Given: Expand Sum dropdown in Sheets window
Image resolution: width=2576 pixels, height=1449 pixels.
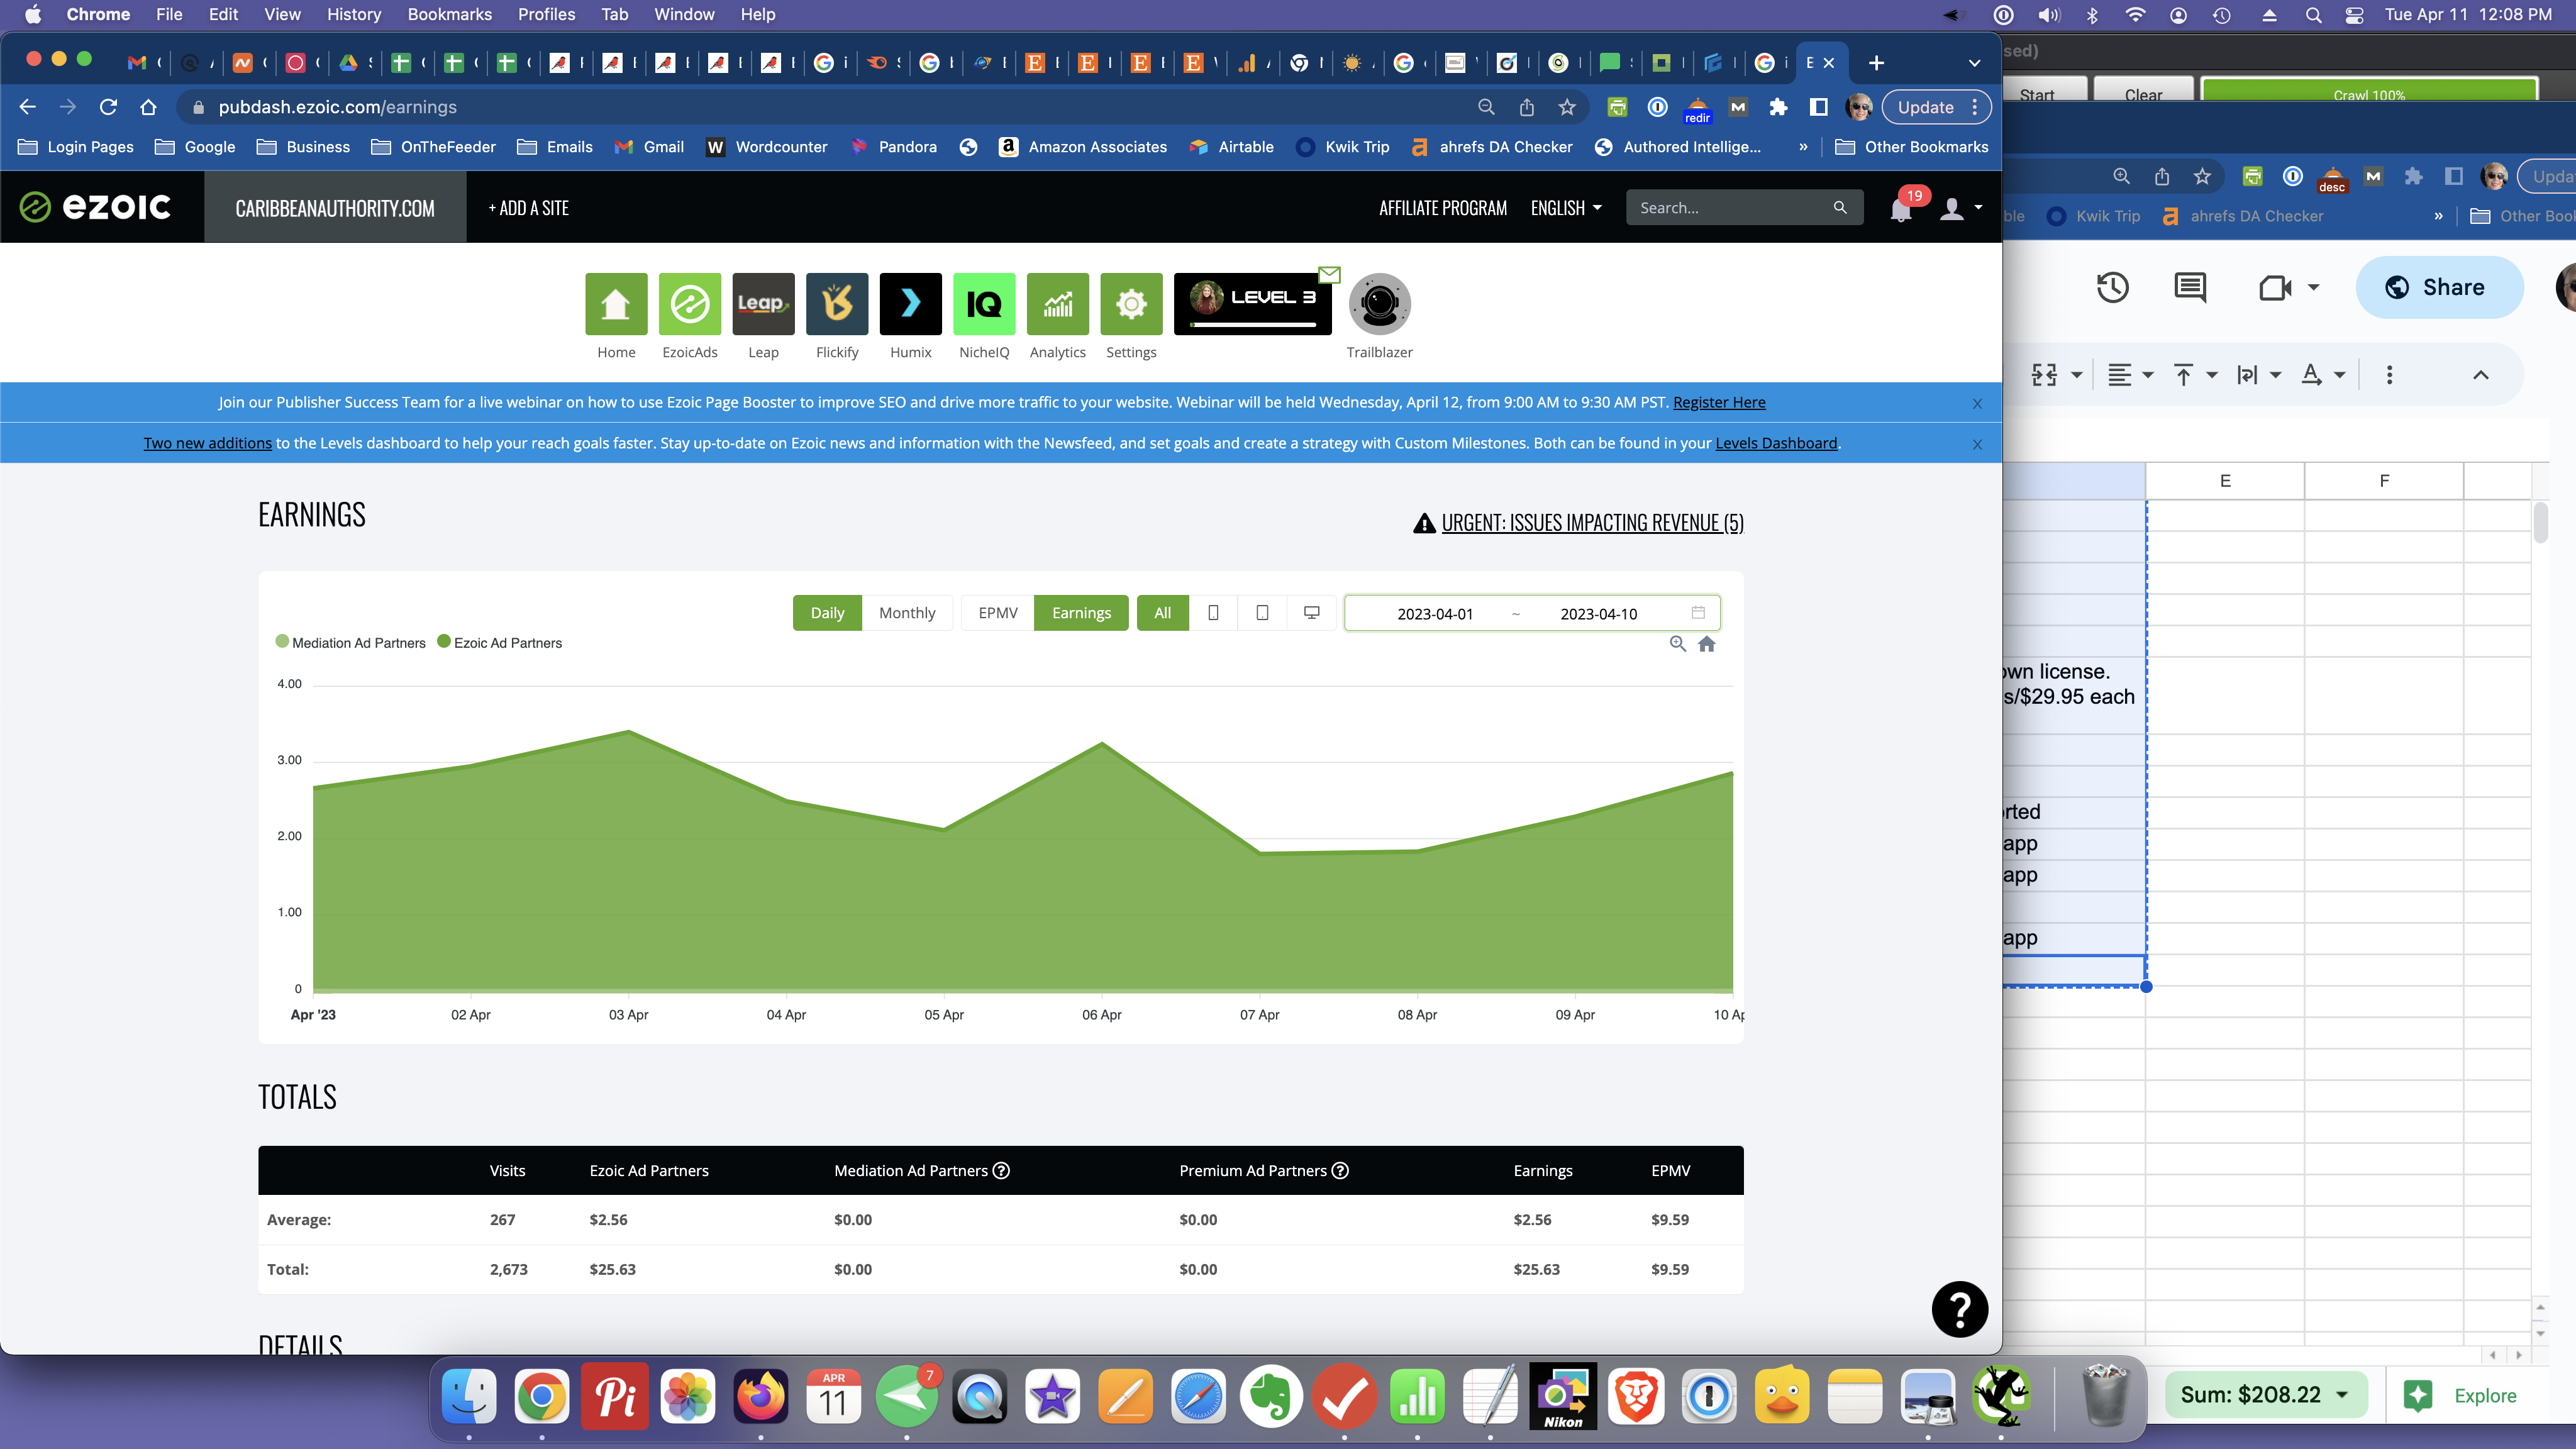Looking at the screenshot, I should point(2342,1395).
